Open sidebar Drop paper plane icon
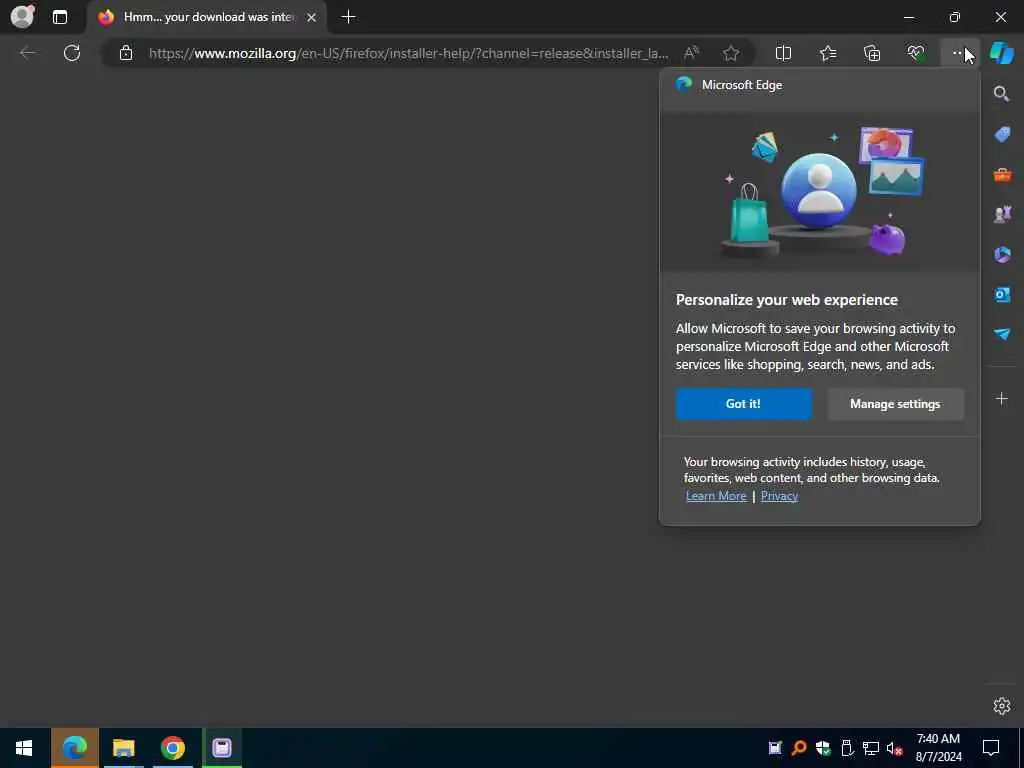The height and width of the screenshot is (768, 1024). (1002, 334)
